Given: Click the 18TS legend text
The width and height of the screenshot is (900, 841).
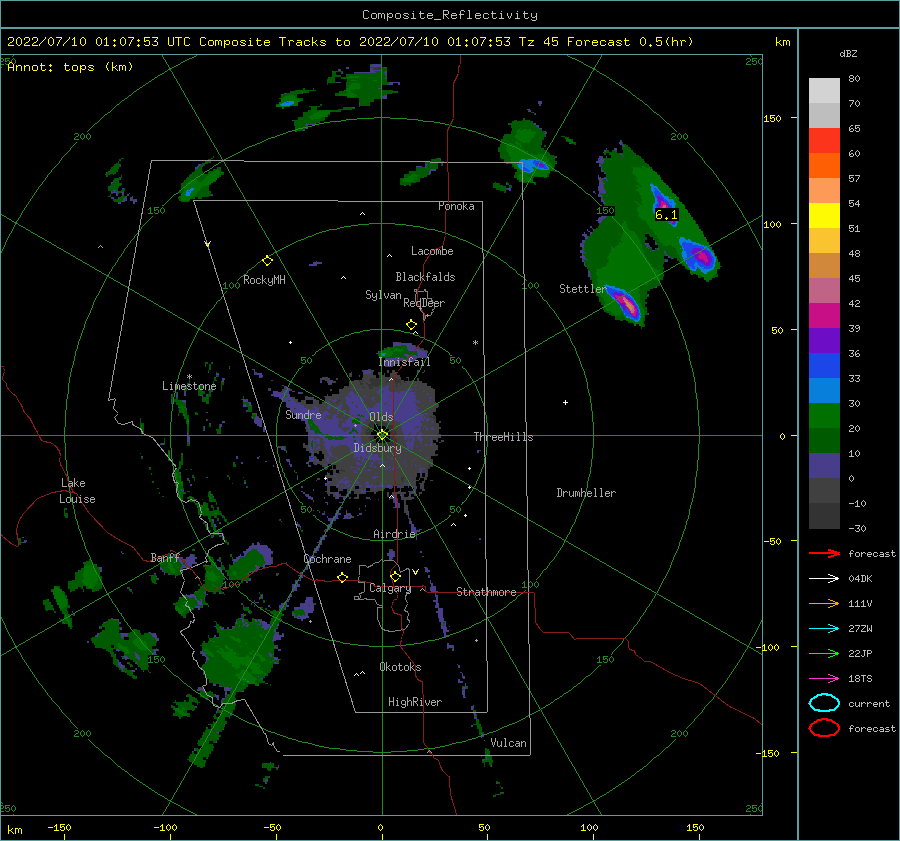Looking at the screenshot, I should 860,679.
